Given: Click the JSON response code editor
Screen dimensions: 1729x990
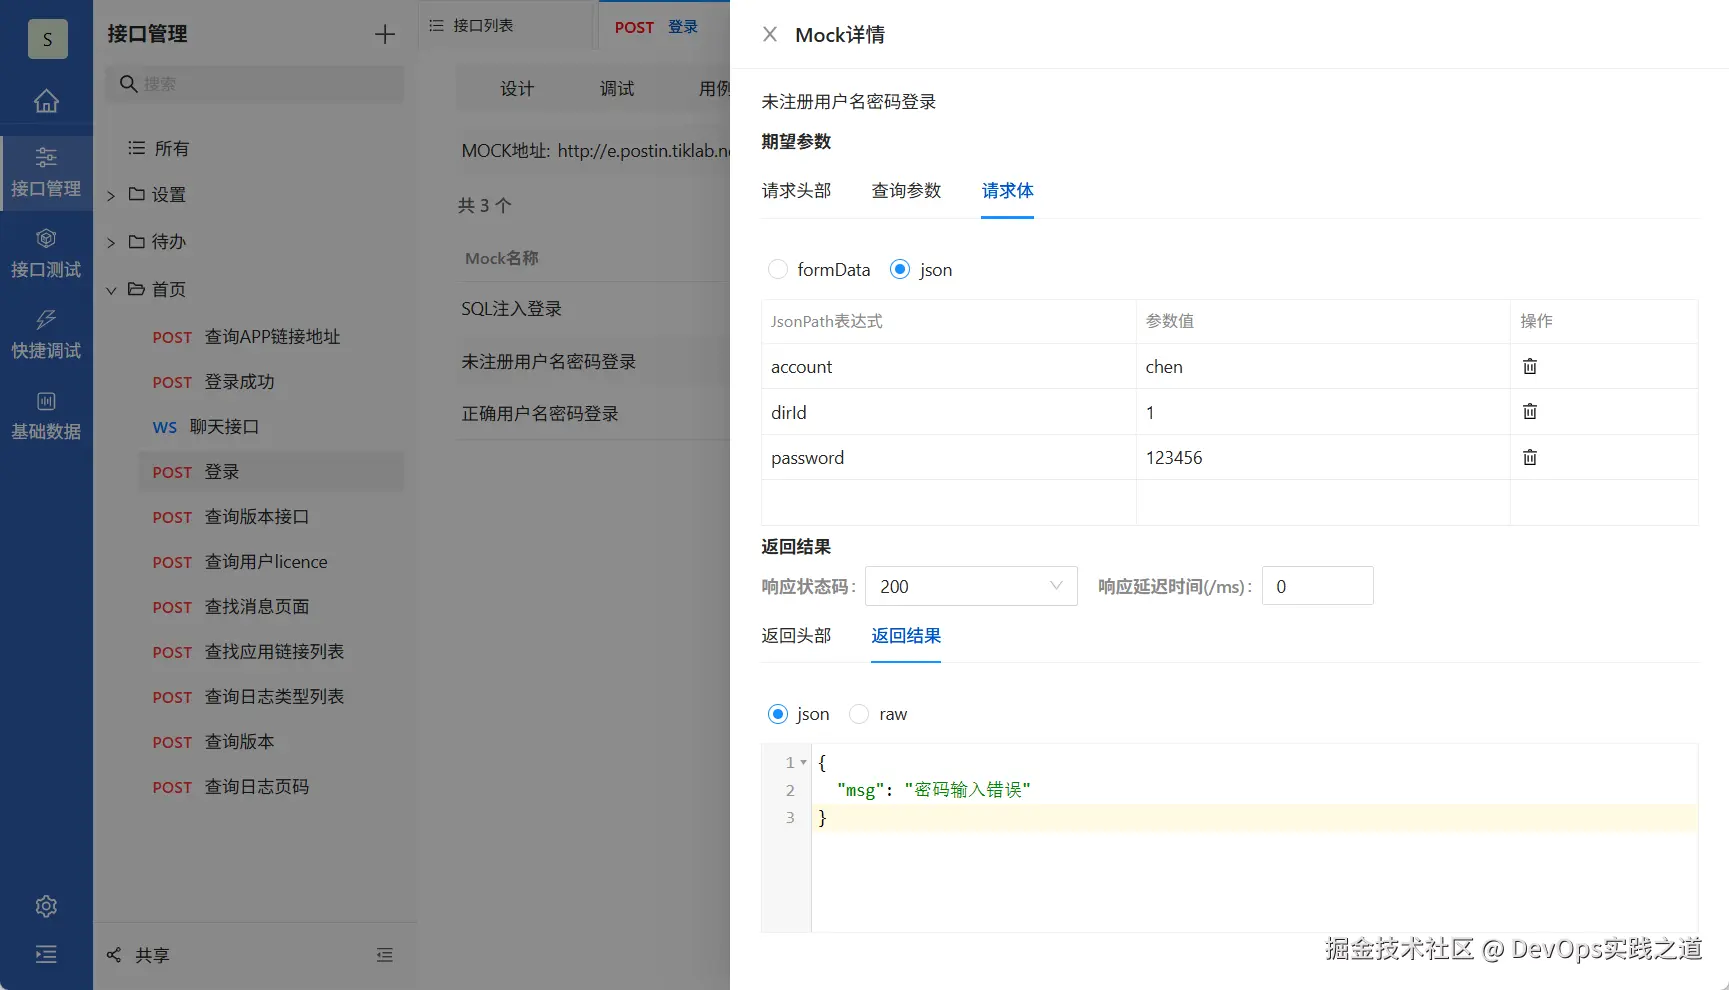Looking at the screenshot, I should pos(1254,838).
